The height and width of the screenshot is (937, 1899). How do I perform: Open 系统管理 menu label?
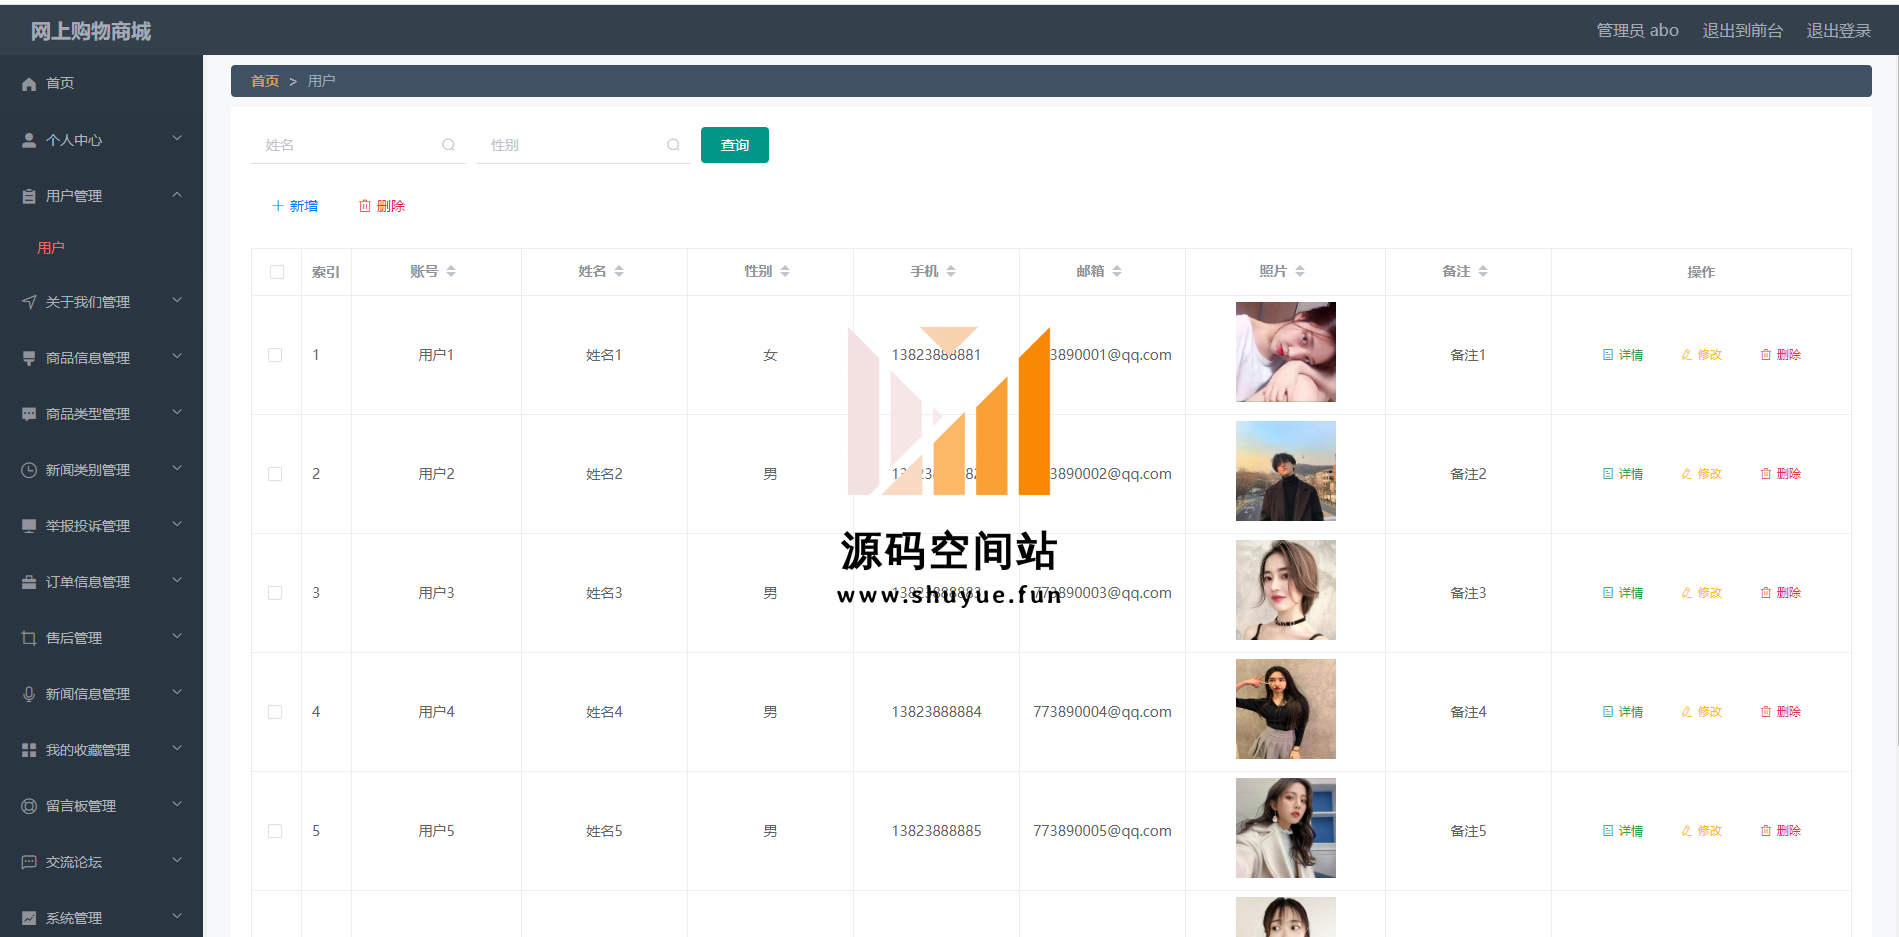74,918
